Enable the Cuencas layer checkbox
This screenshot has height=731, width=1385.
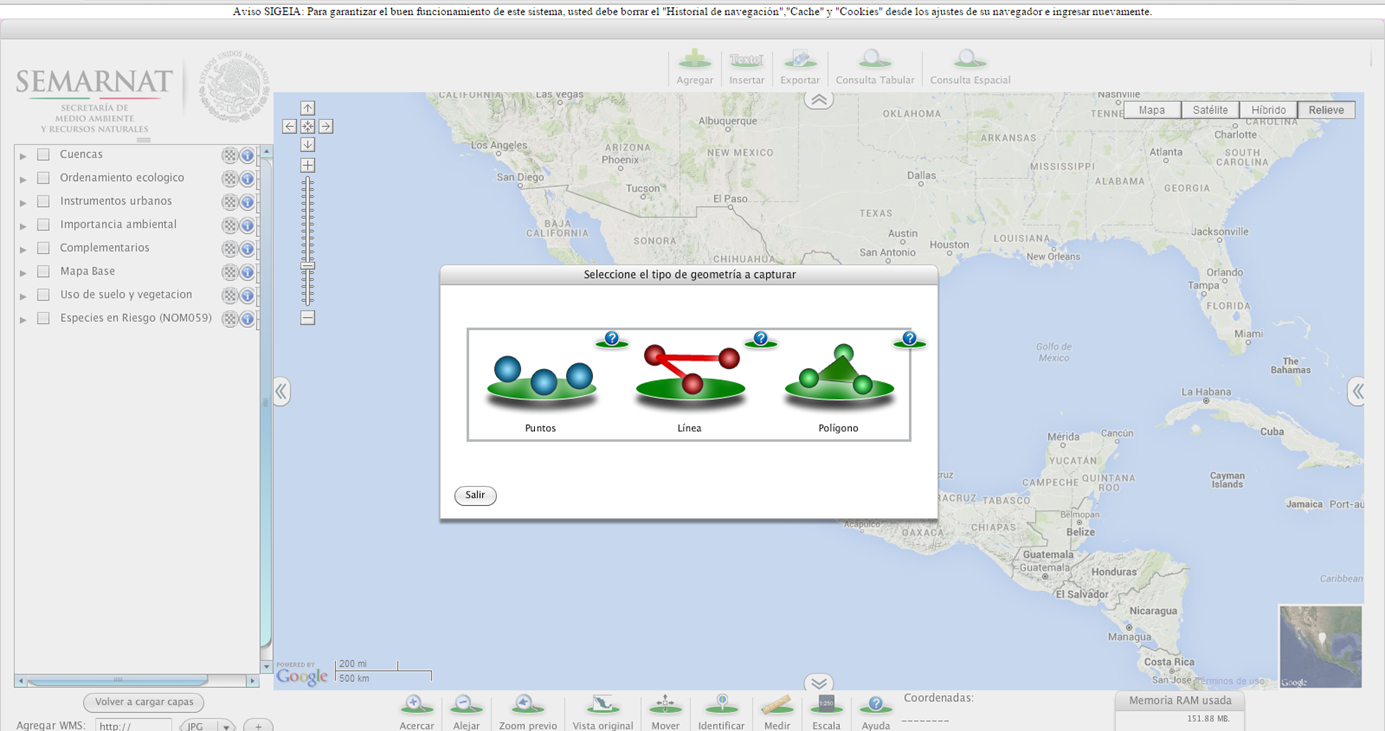pos(43,155)
